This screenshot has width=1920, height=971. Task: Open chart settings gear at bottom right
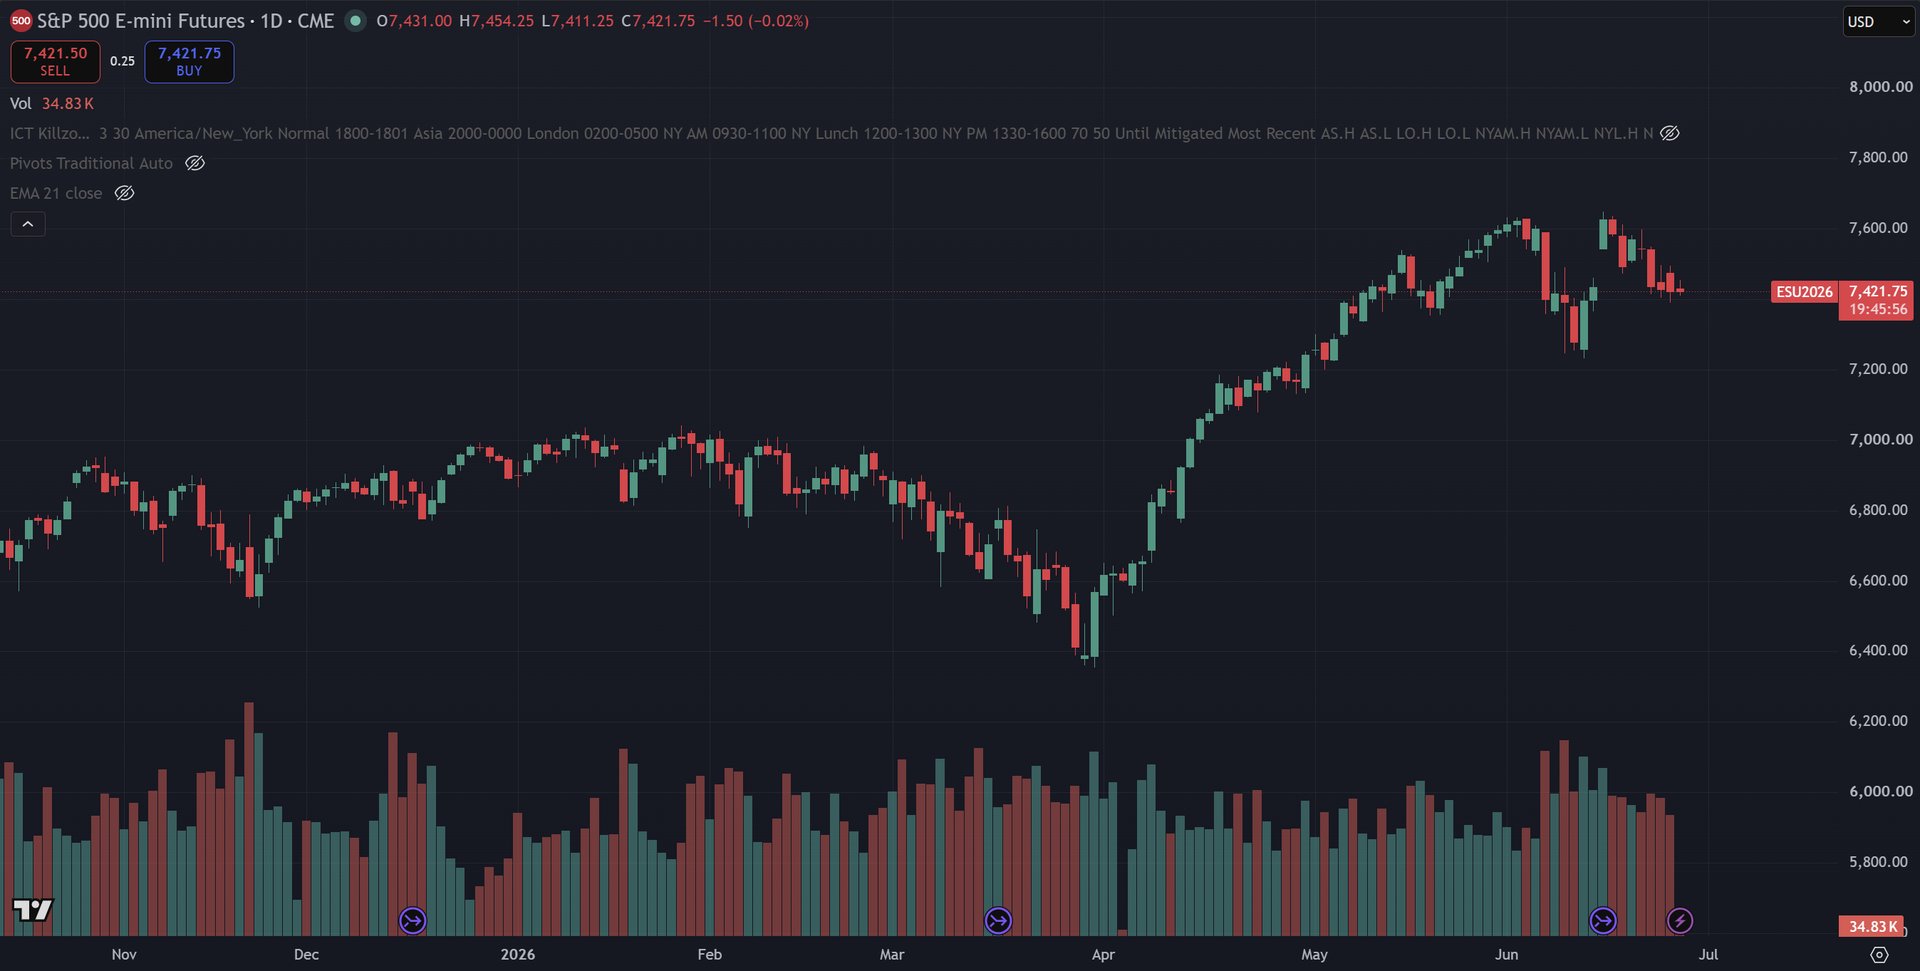(1879, 955)
